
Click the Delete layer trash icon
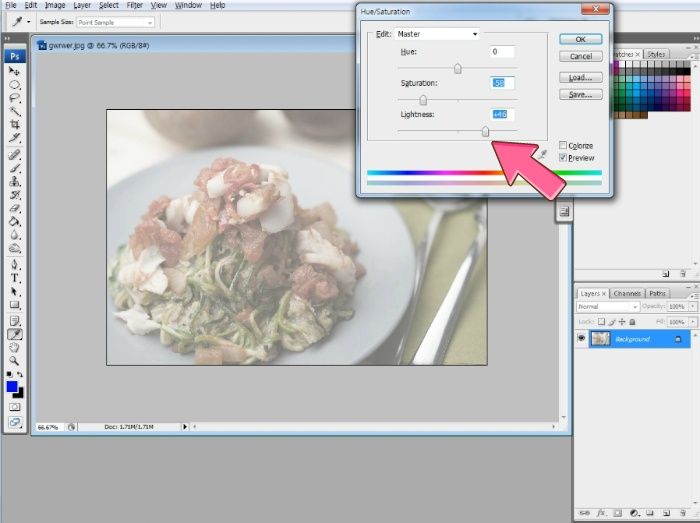point(682,513)
